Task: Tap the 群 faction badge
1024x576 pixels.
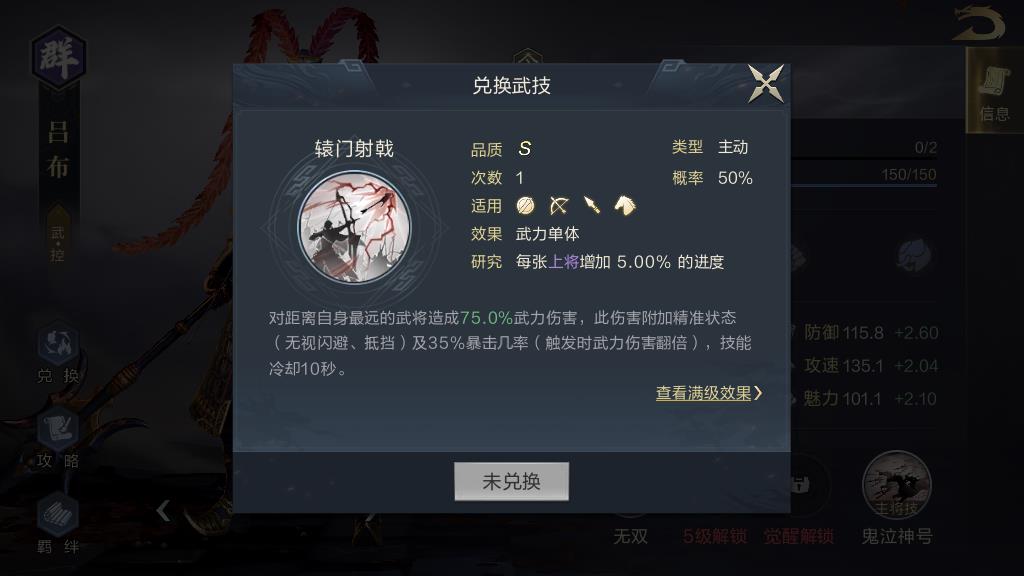Action: coord(59,57)
